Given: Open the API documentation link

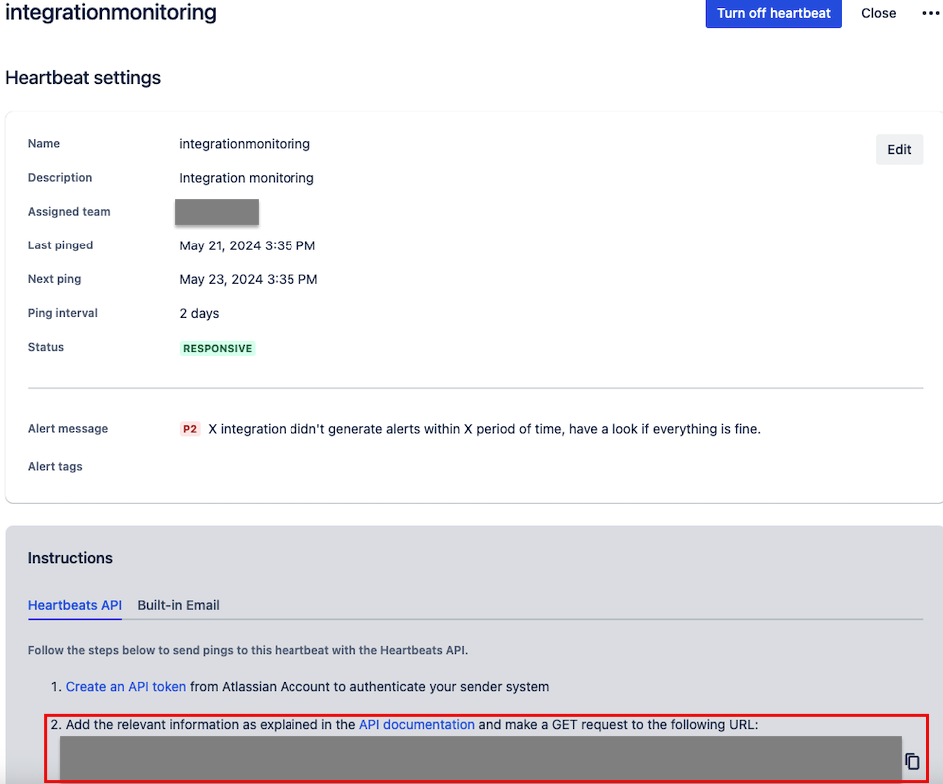Looking at the screenshot, I should click(416, 724).
